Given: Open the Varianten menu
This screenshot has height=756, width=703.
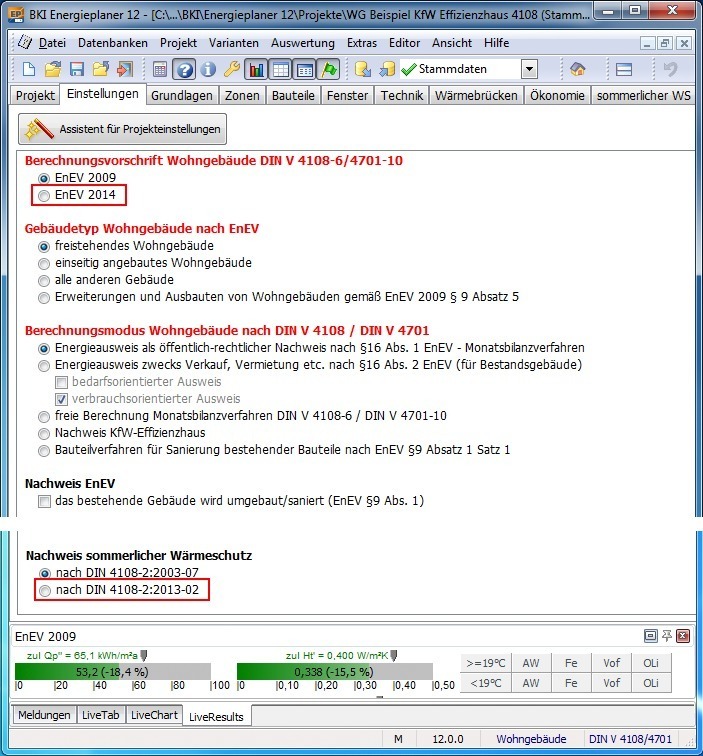Looking at the screenshot, I should point(234,43).
